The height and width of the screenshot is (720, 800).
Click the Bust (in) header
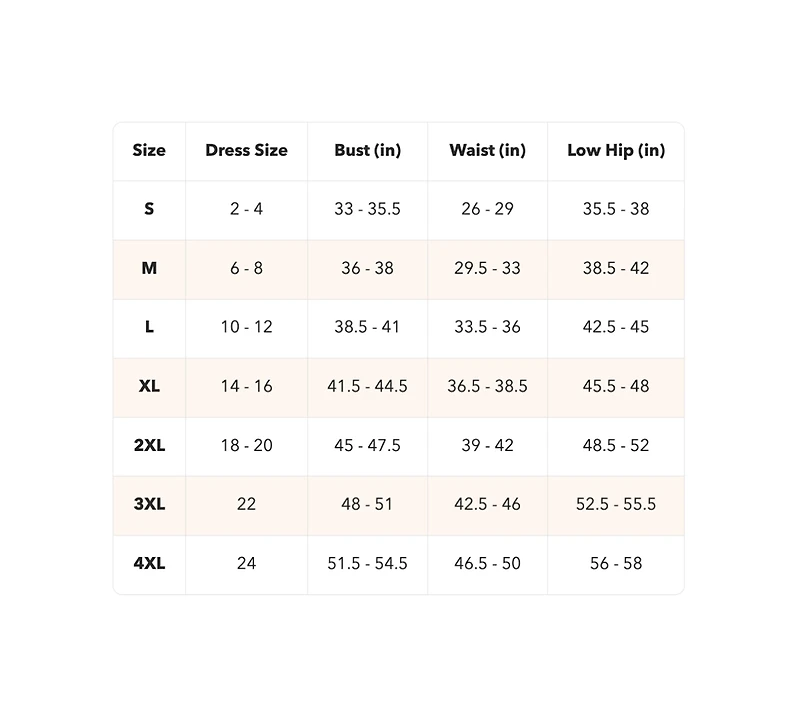(367, 151)
